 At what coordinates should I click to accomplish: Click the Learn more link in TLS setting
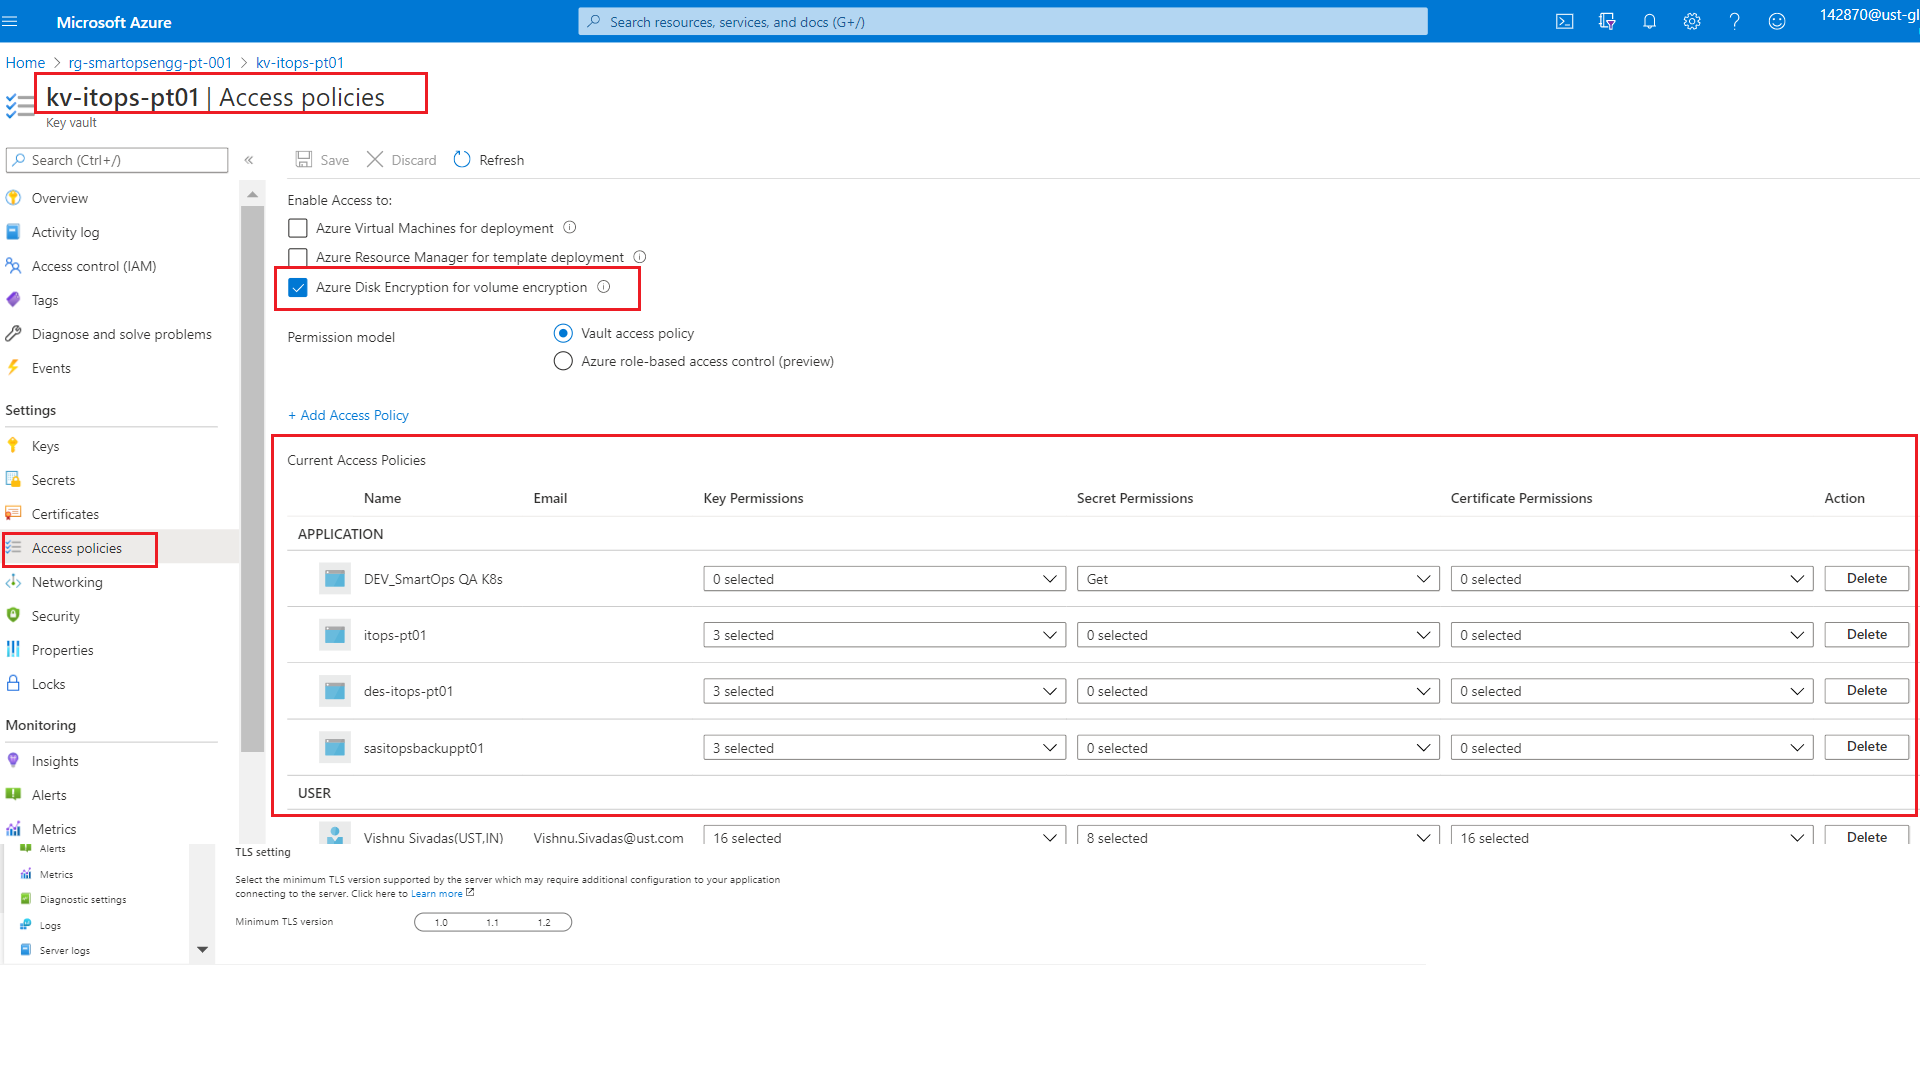click(x=437, y=894)
